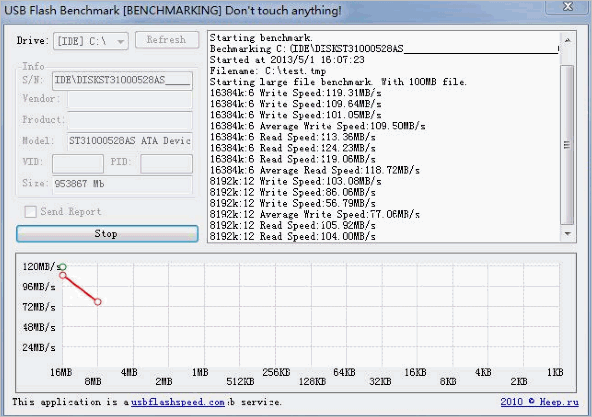Select log line 'Filename: C:\test.tmp'
Image resolution: width=592 pixels, height=417 pixels.
(268, 71)
